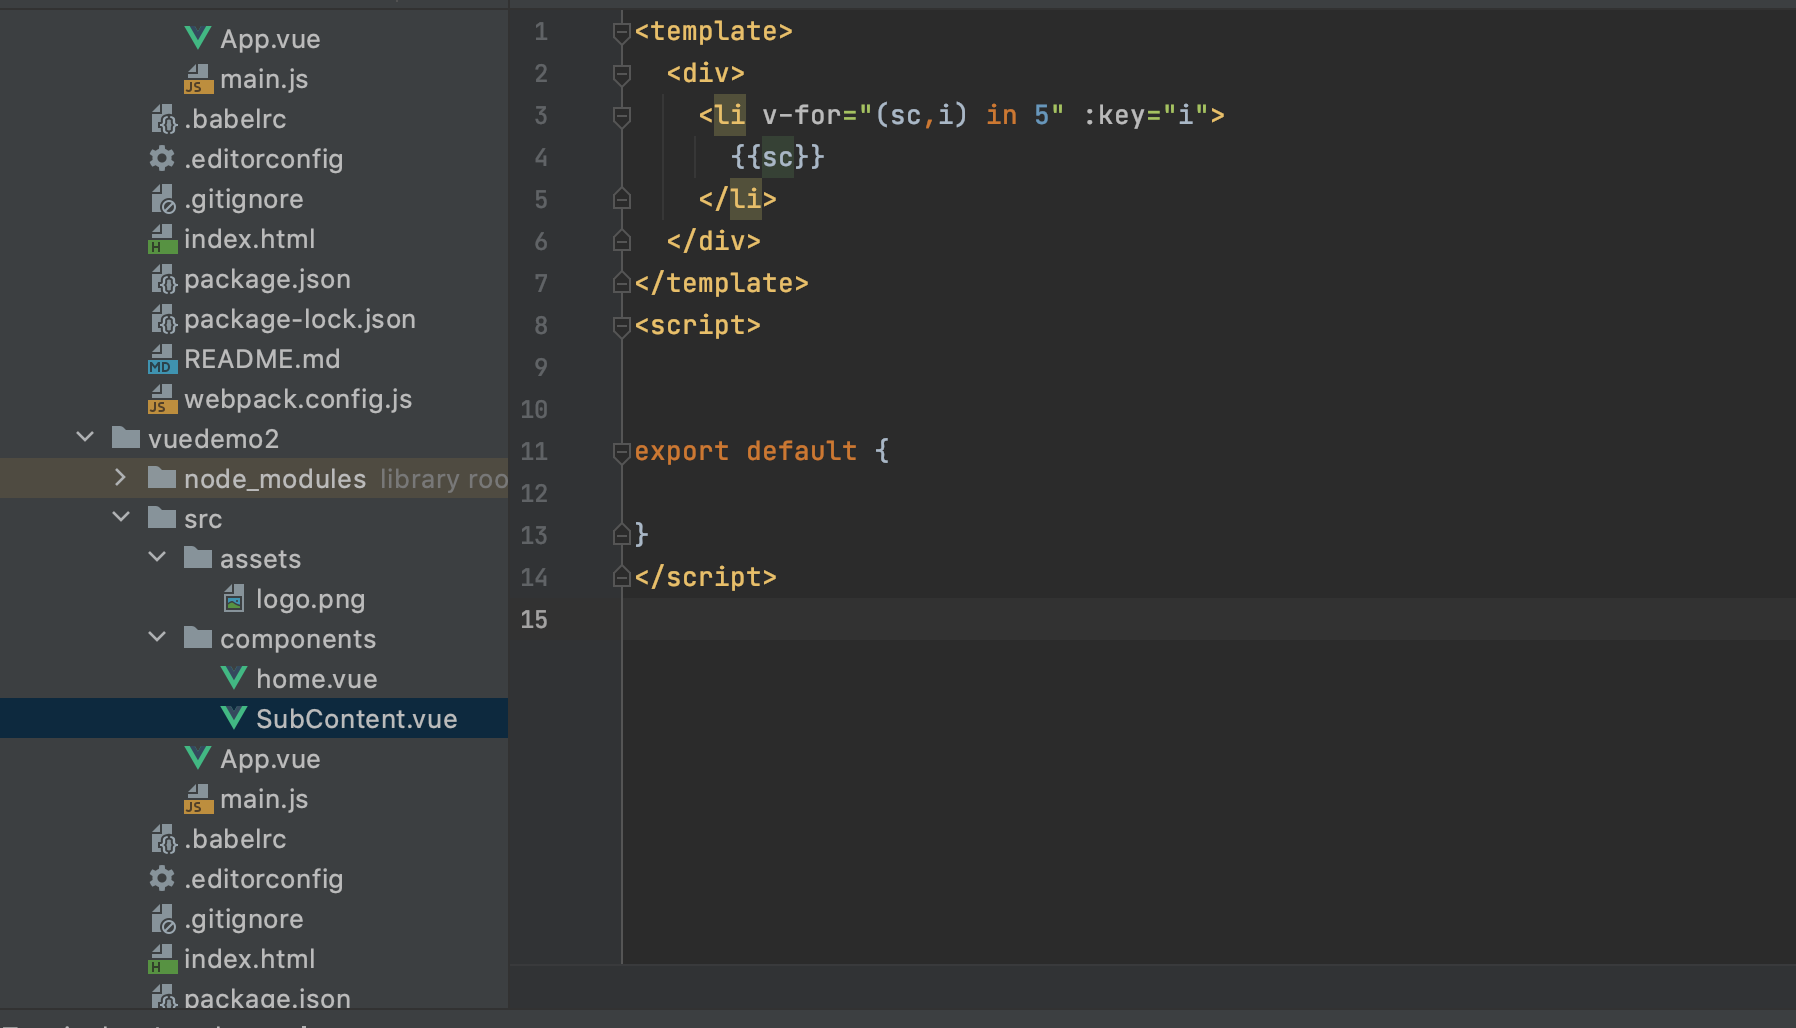Open the webpack.config.js file name
Image resolution: width=1796 pixels, height=1028 pixels.
point(298,399)
